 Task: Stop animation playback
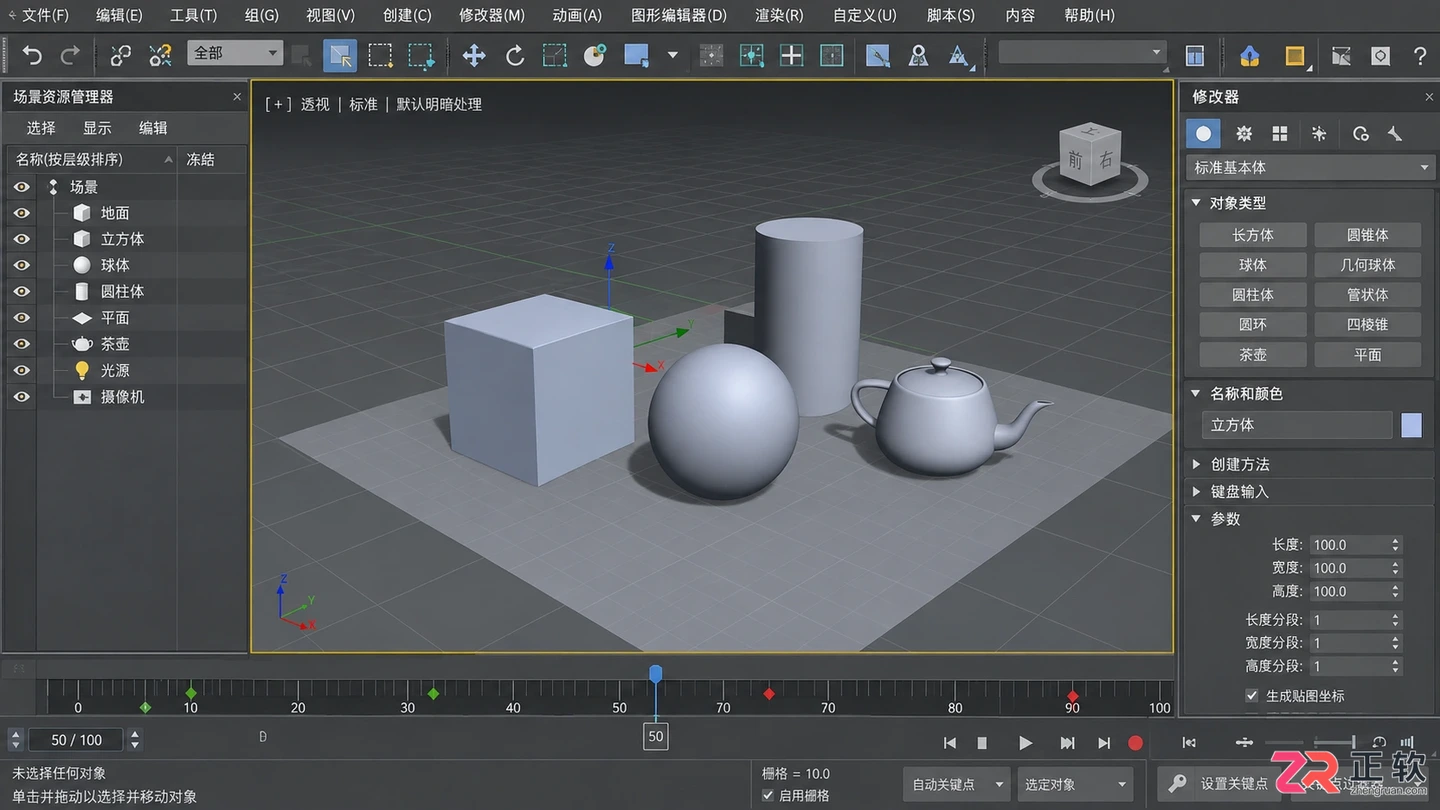[x=982, y=743]
